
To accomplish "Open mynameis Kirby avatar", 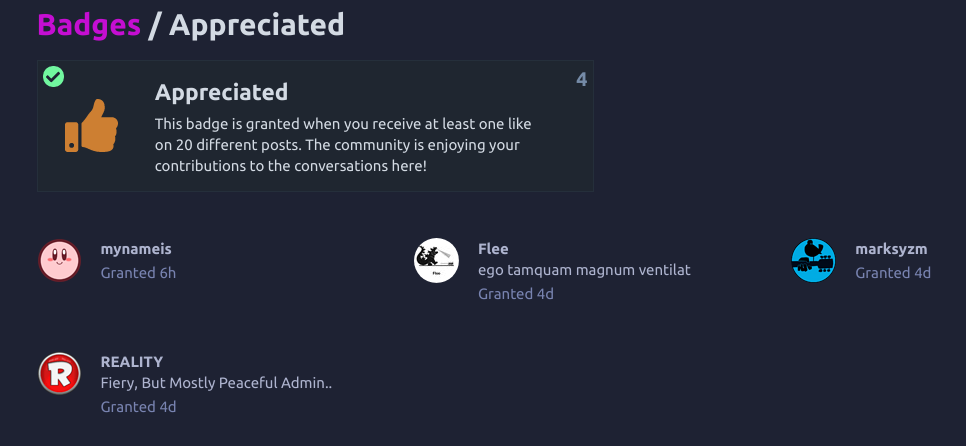I will (x=60, y=260).
